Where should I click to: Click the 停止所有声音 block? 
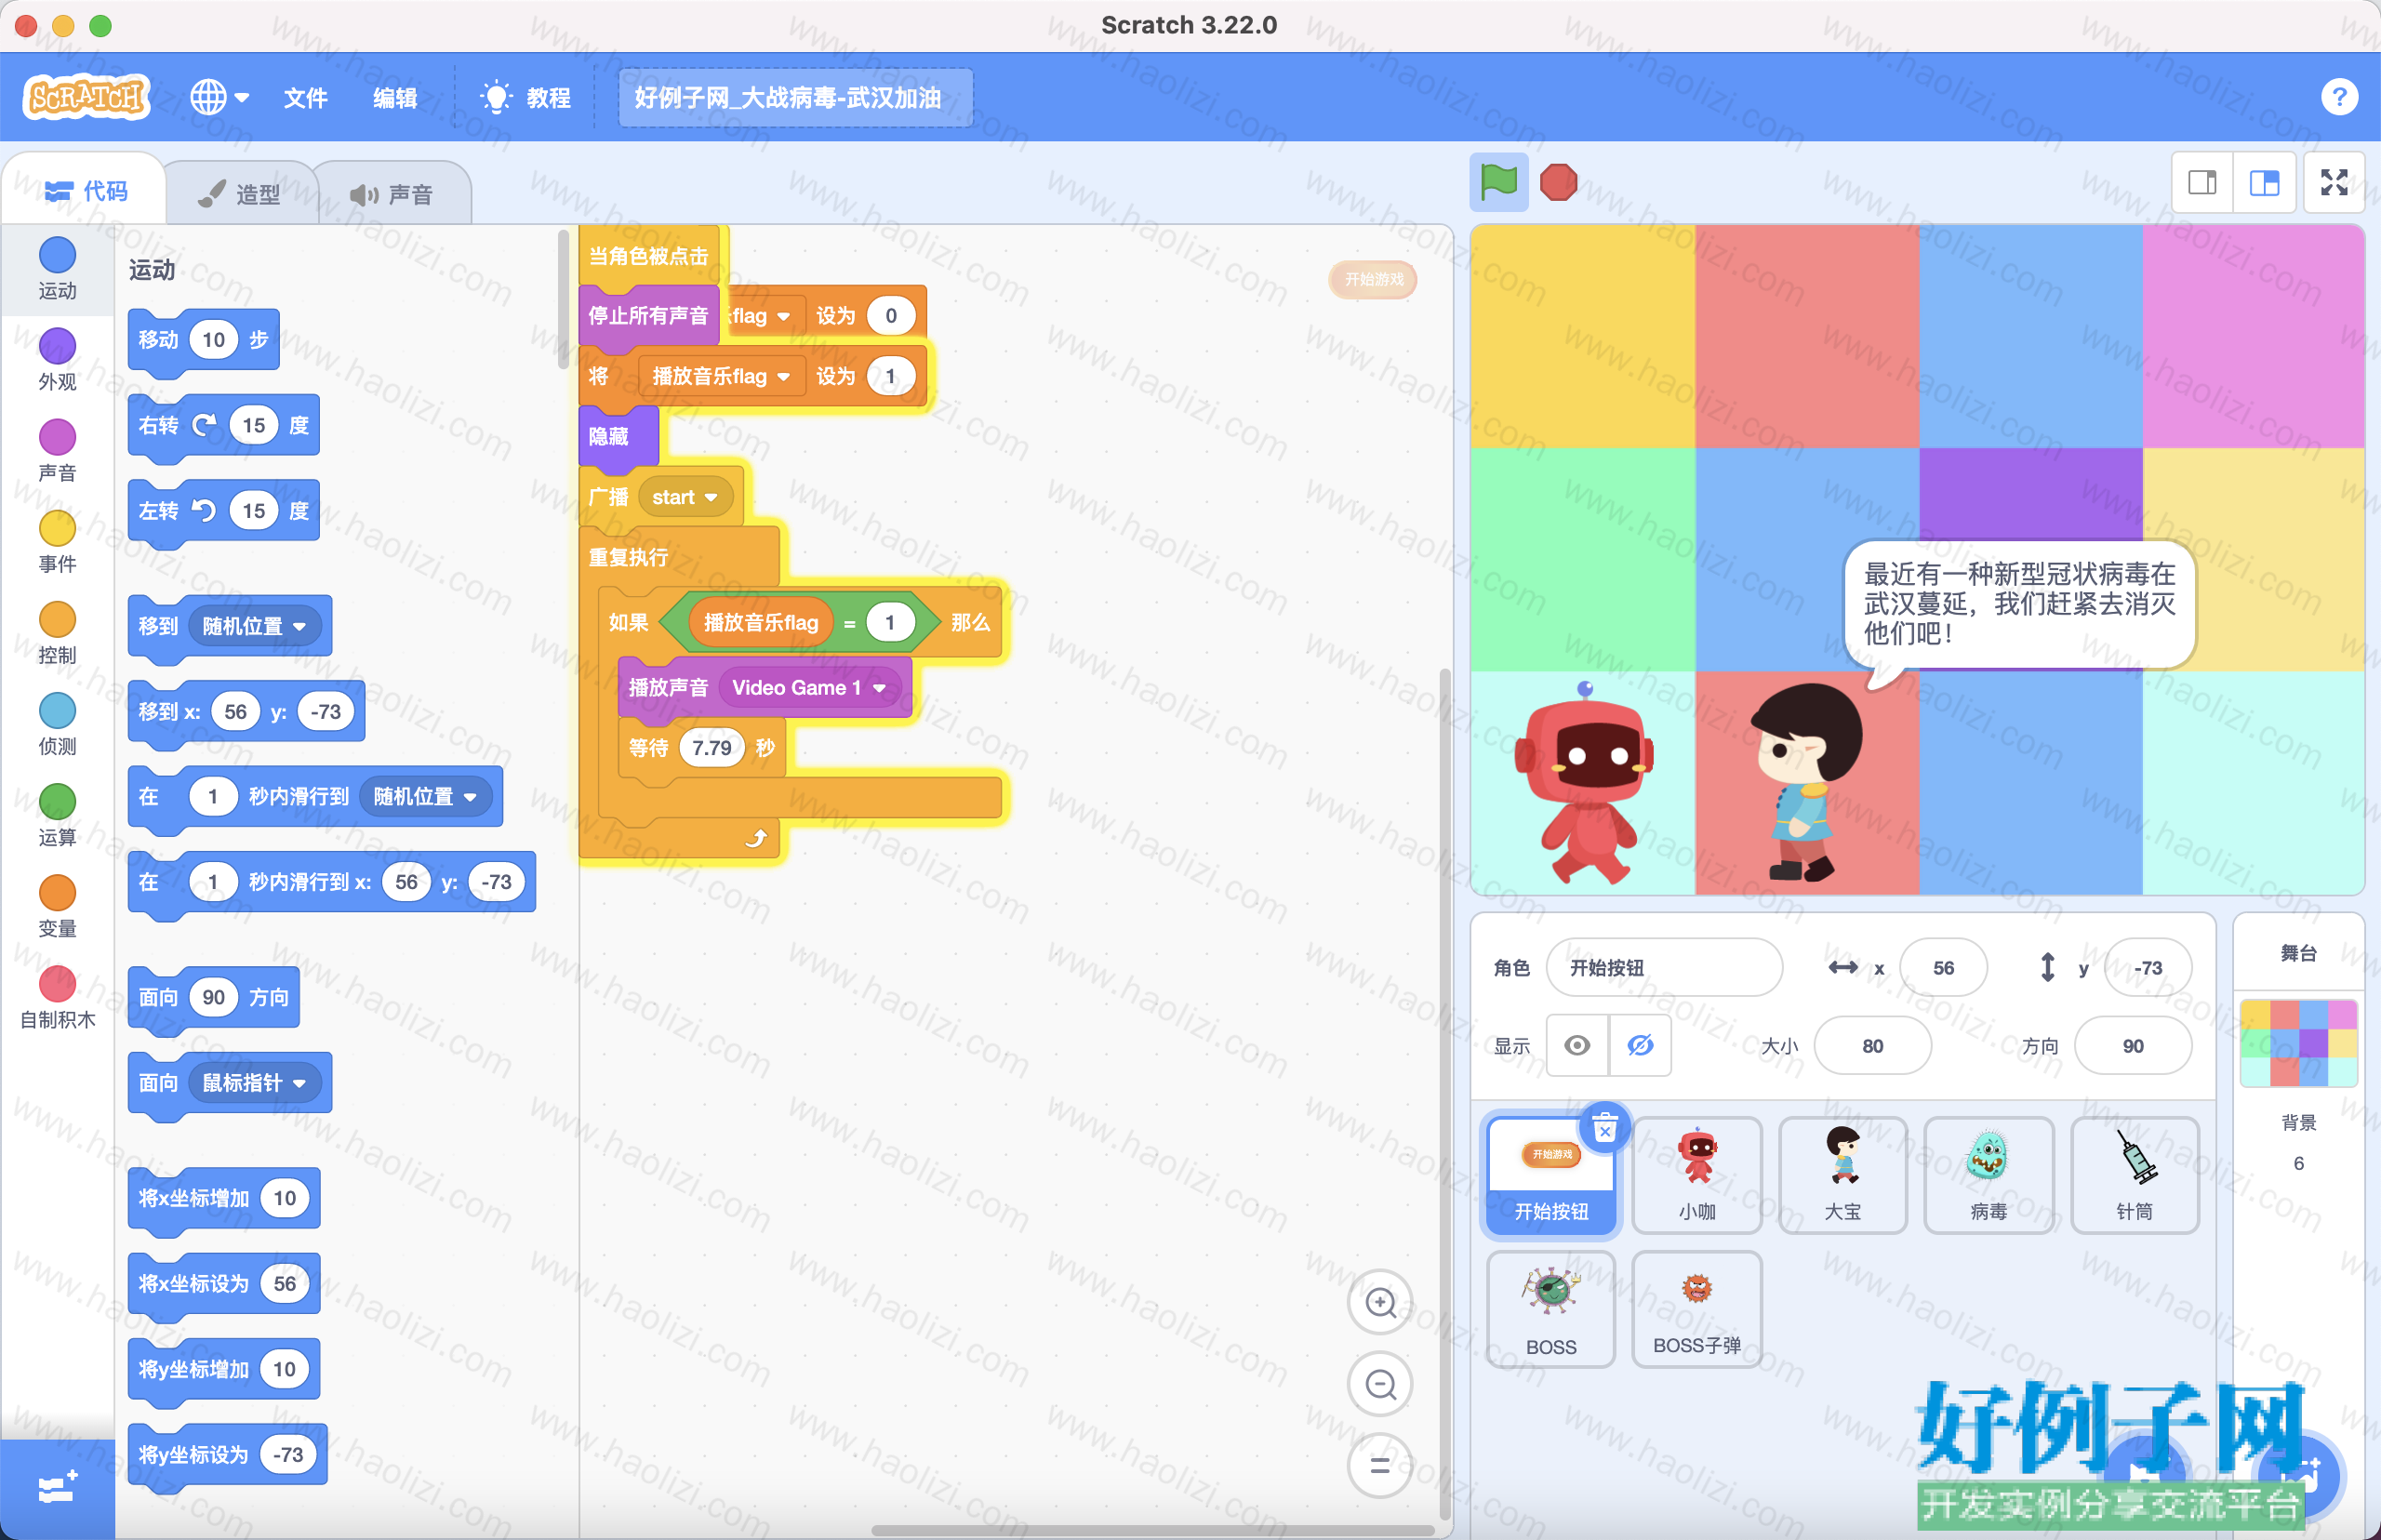648,316
